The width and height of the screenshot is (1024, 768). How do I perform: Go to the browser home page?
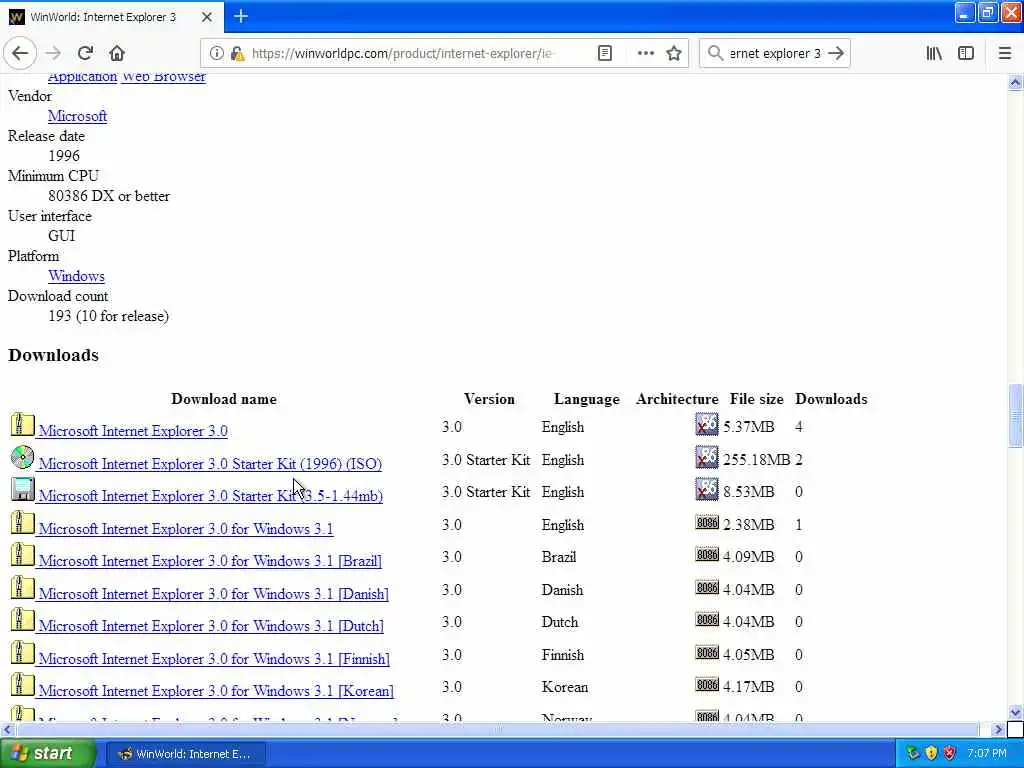tap(117, 54)
